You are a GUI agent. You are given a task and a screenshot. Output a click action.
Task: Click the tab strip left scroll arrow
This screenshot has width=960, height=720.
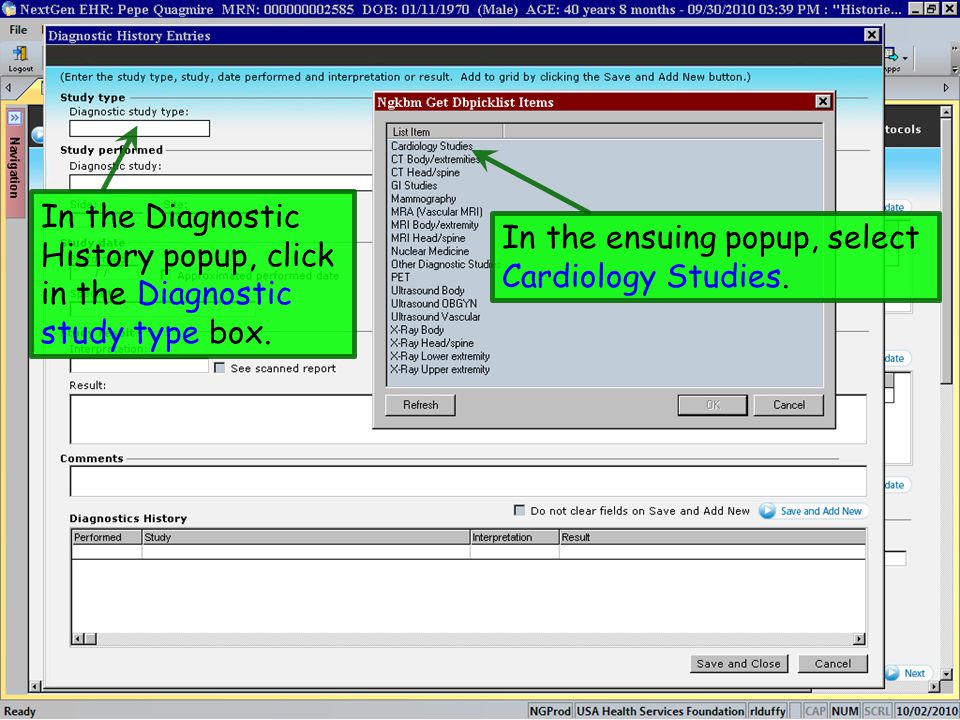pos(9,88)
